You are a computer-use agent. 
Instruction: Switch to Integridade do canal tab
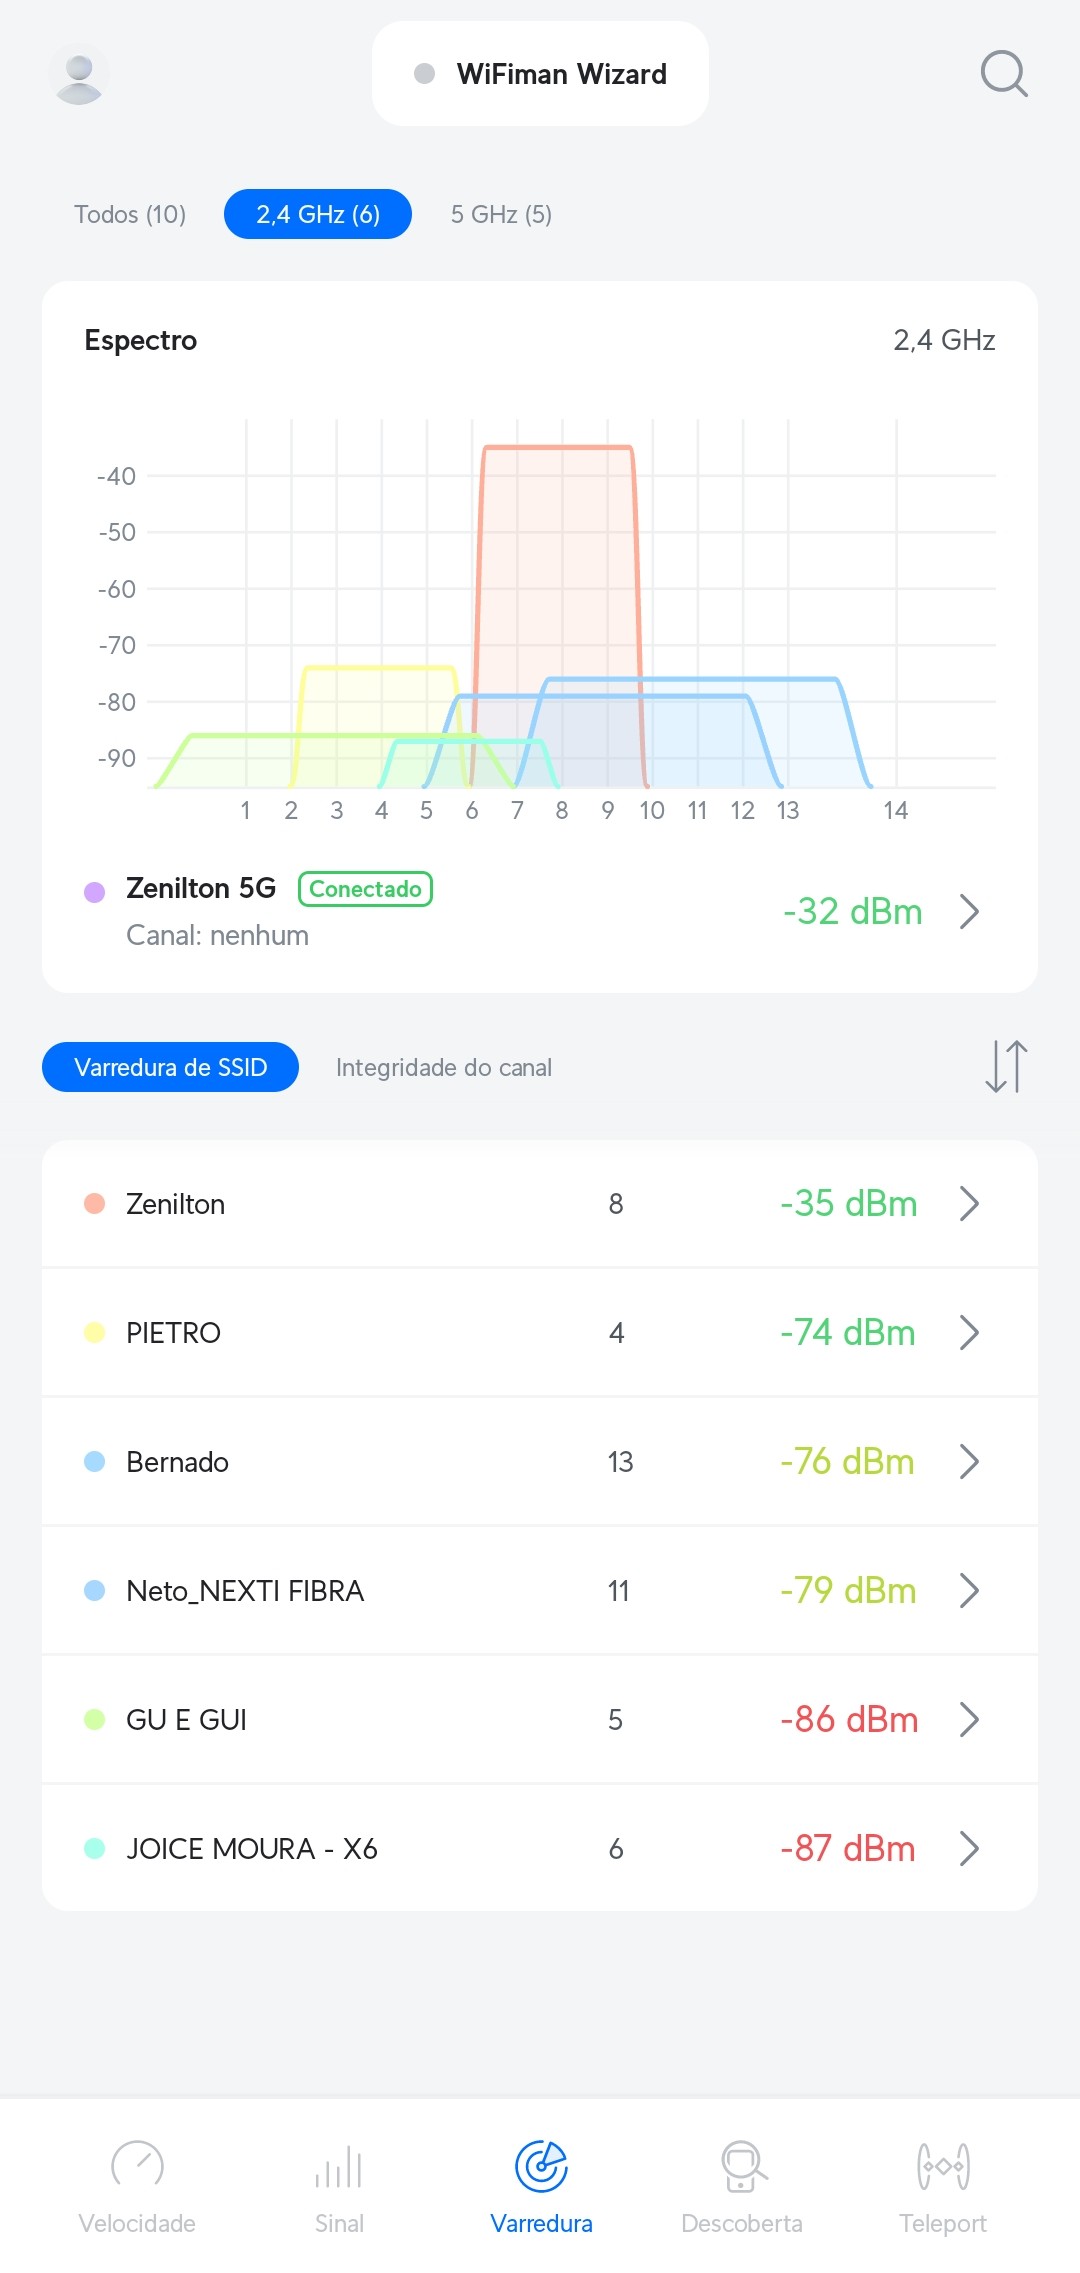coord(443,1067)
